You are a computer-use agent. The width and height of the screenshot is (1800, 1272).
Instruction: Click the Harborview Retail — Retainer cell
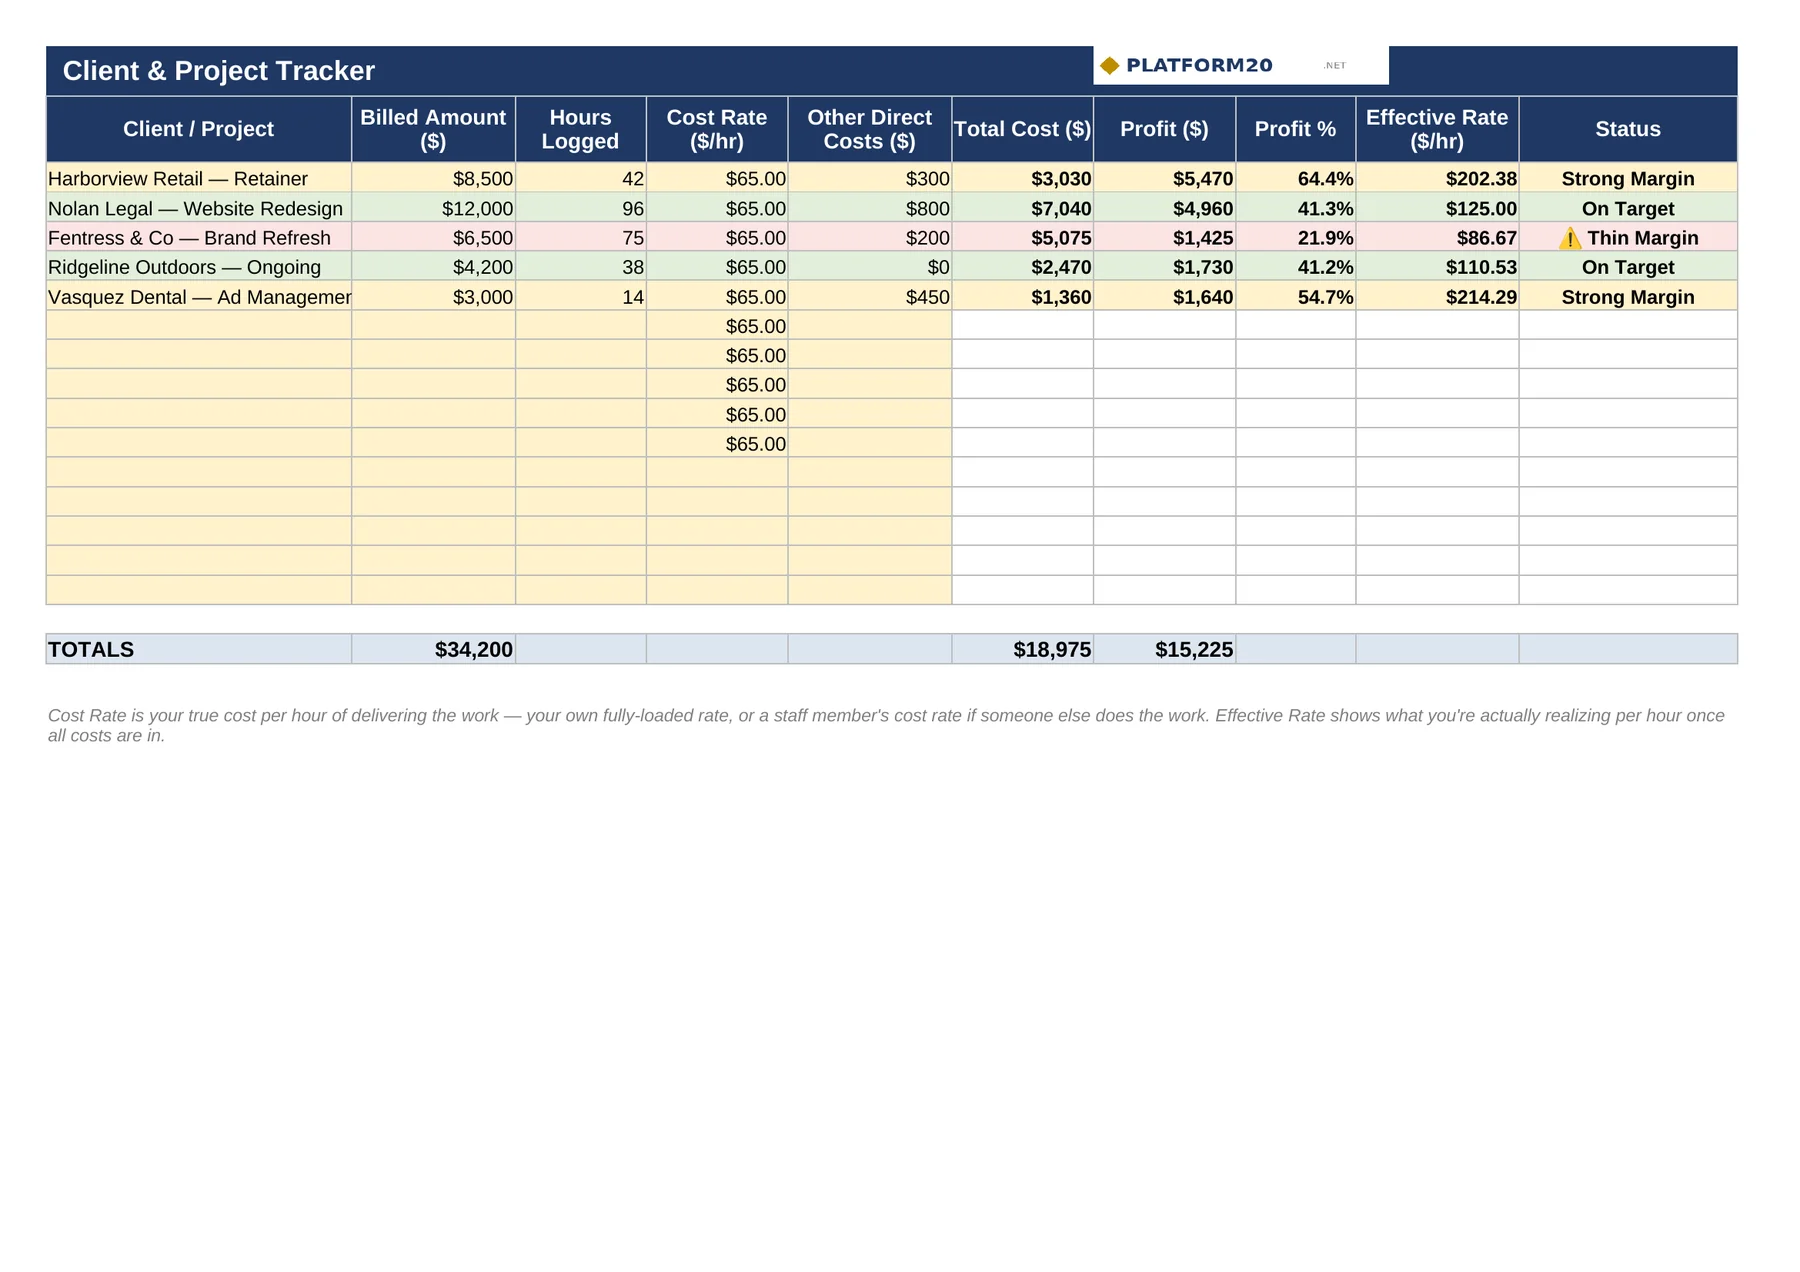(198, 178)
